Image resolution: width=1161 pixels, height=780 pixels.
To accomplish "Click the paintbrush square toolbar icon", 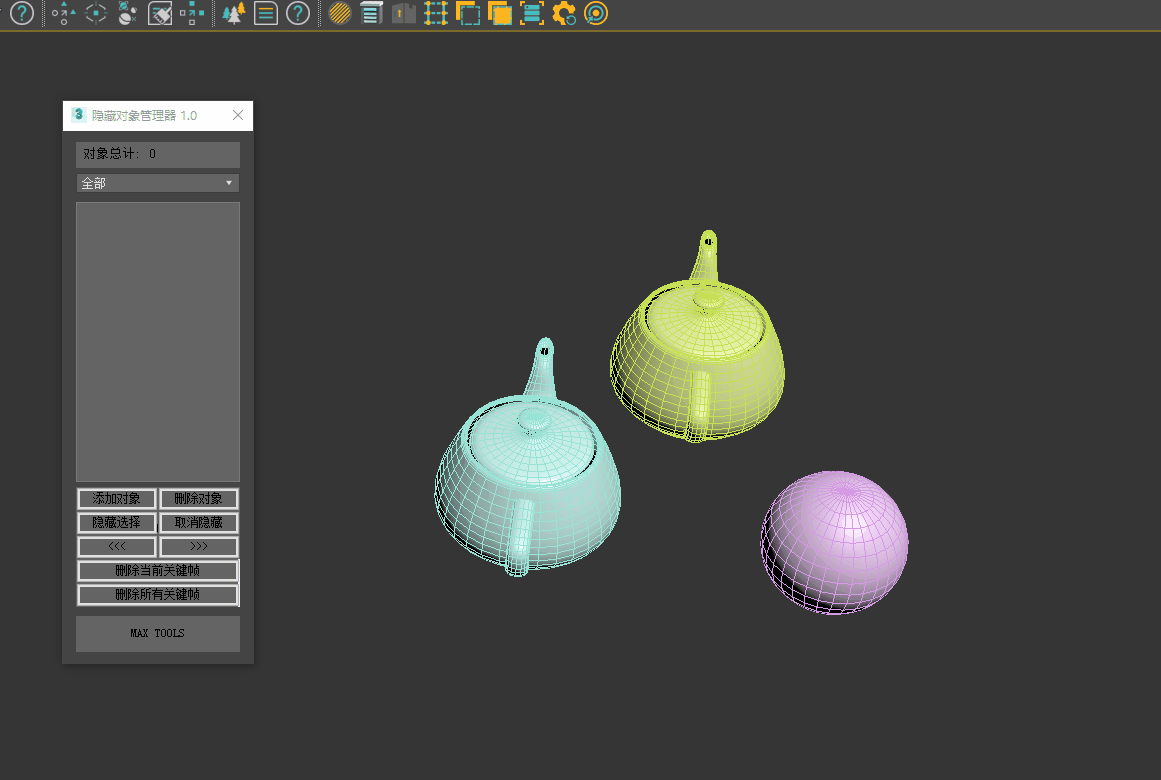I will pyautogui.click(x=160, y=14).
